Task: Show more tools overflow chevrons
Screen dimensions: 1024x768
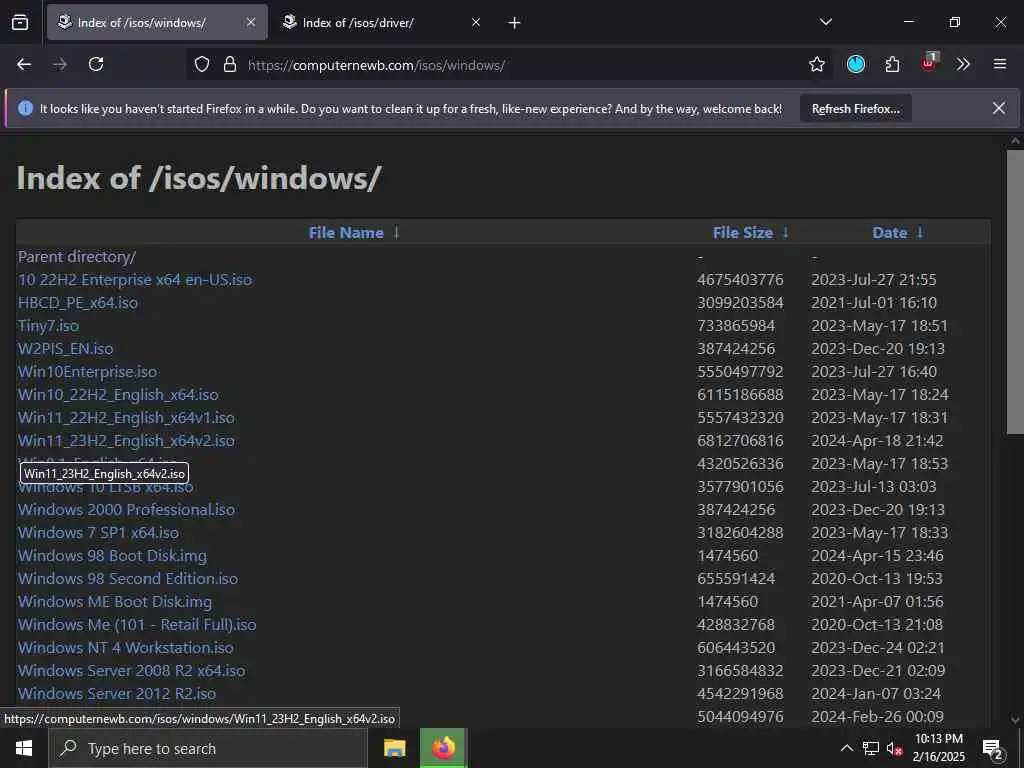Action: click(x=963, y=64)
